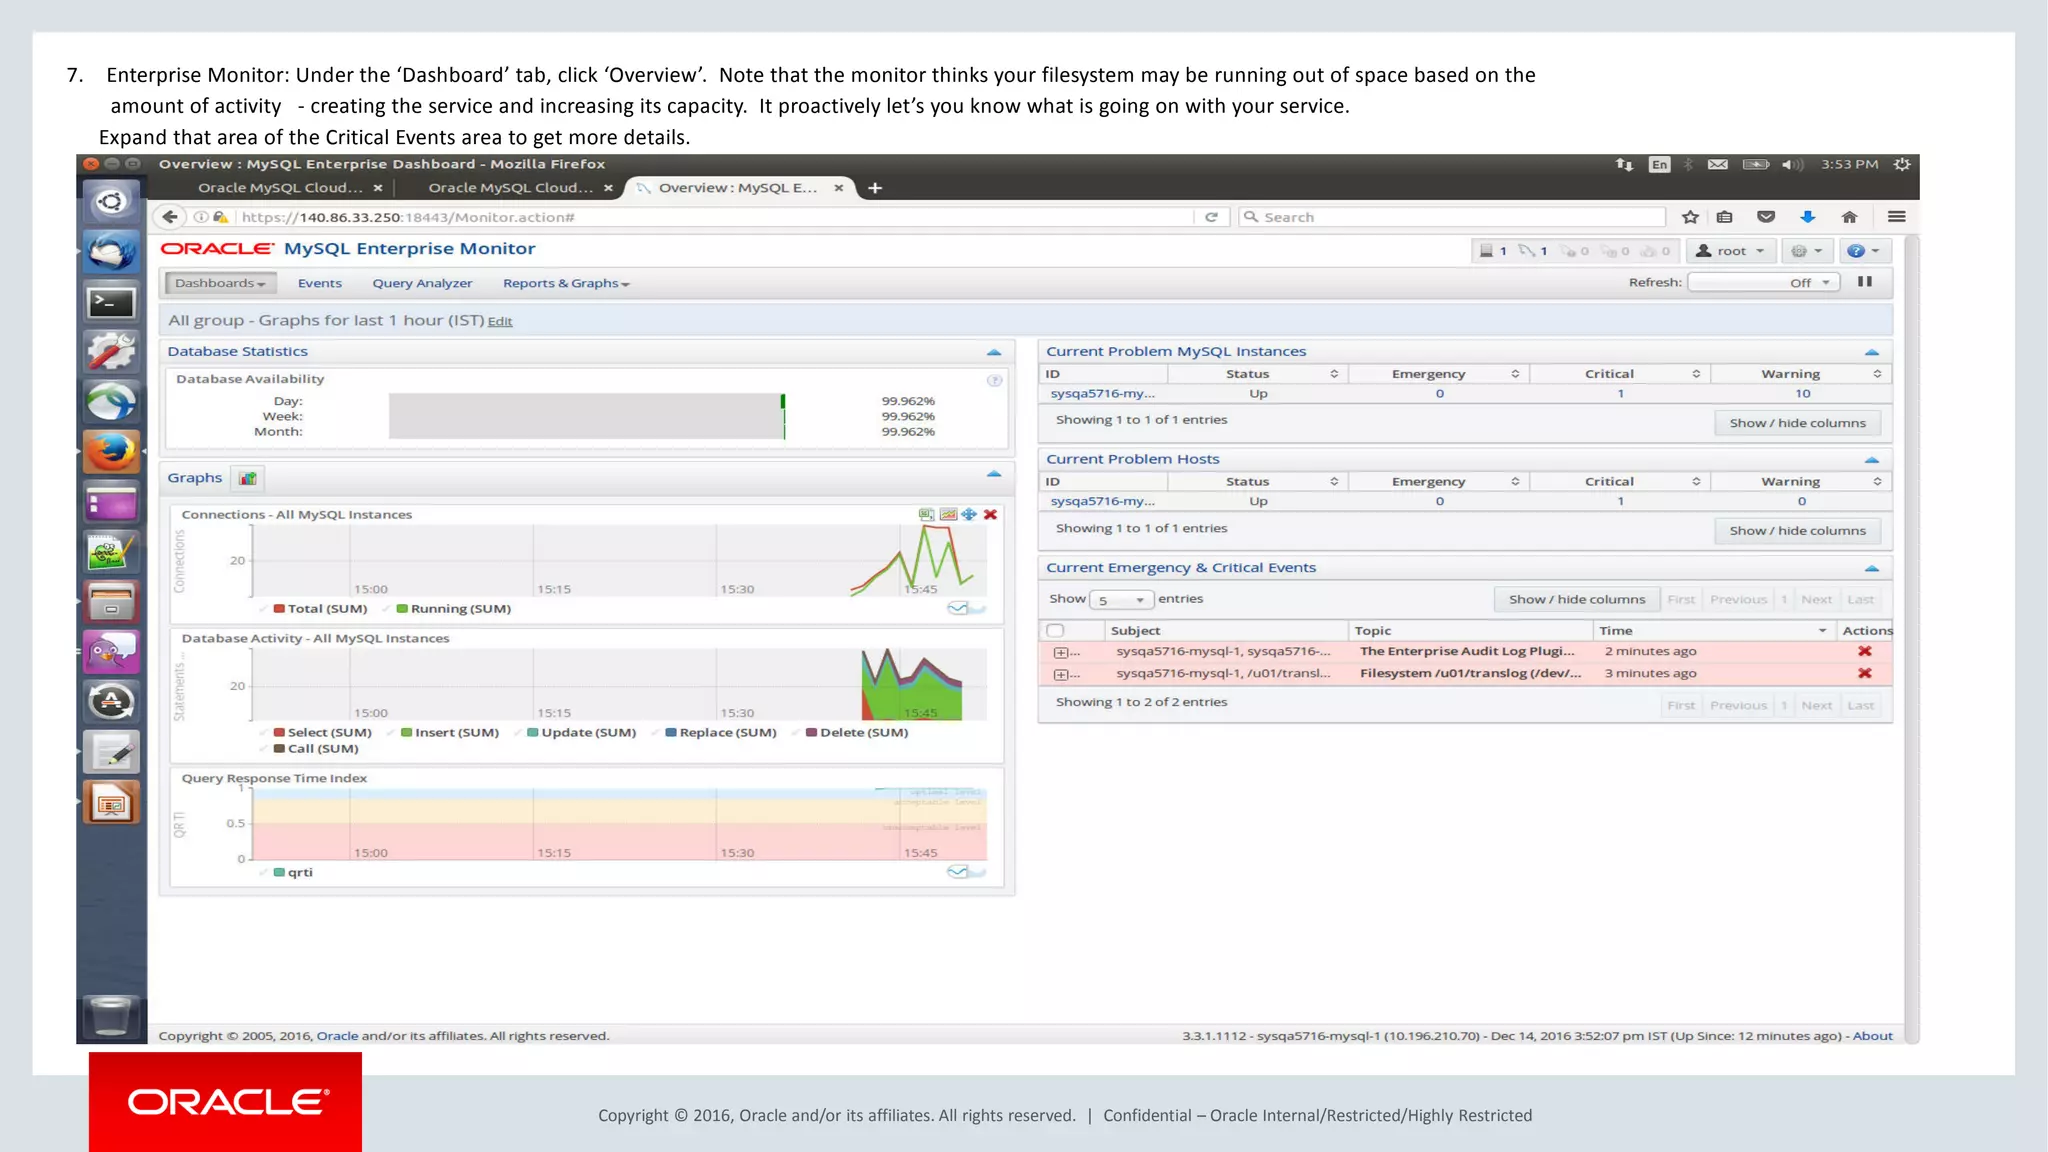Collapse the Current Problem Hosts panel
Screen dimensions: 2048x1152
coord(1871,460)
